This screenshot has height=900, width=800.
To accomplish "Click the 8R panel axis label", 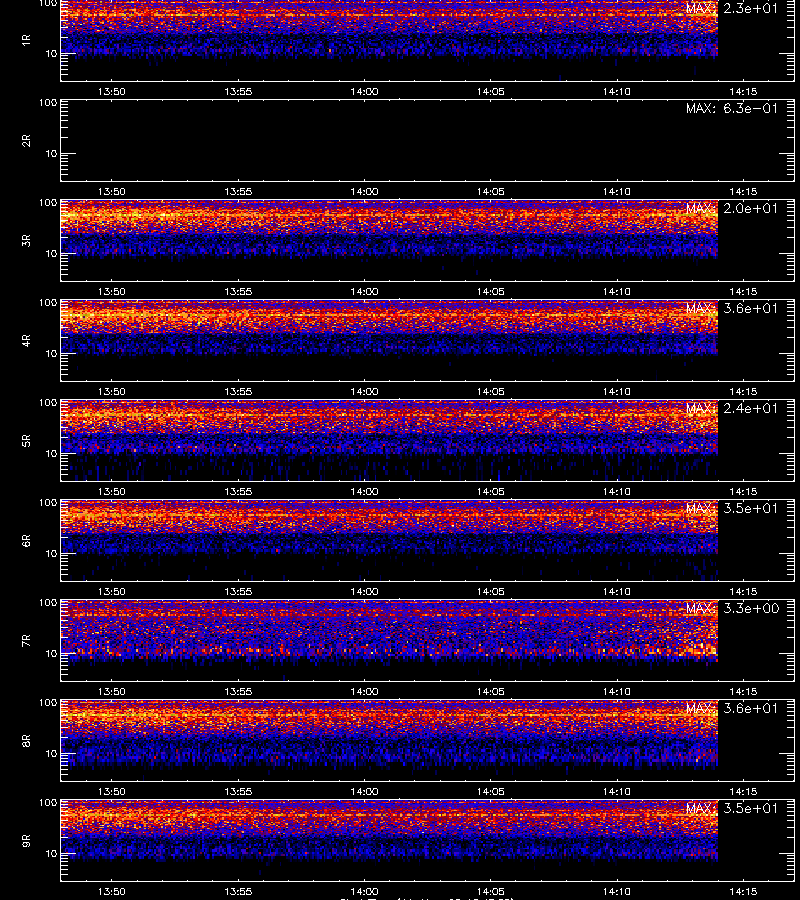I will (26, 740).
